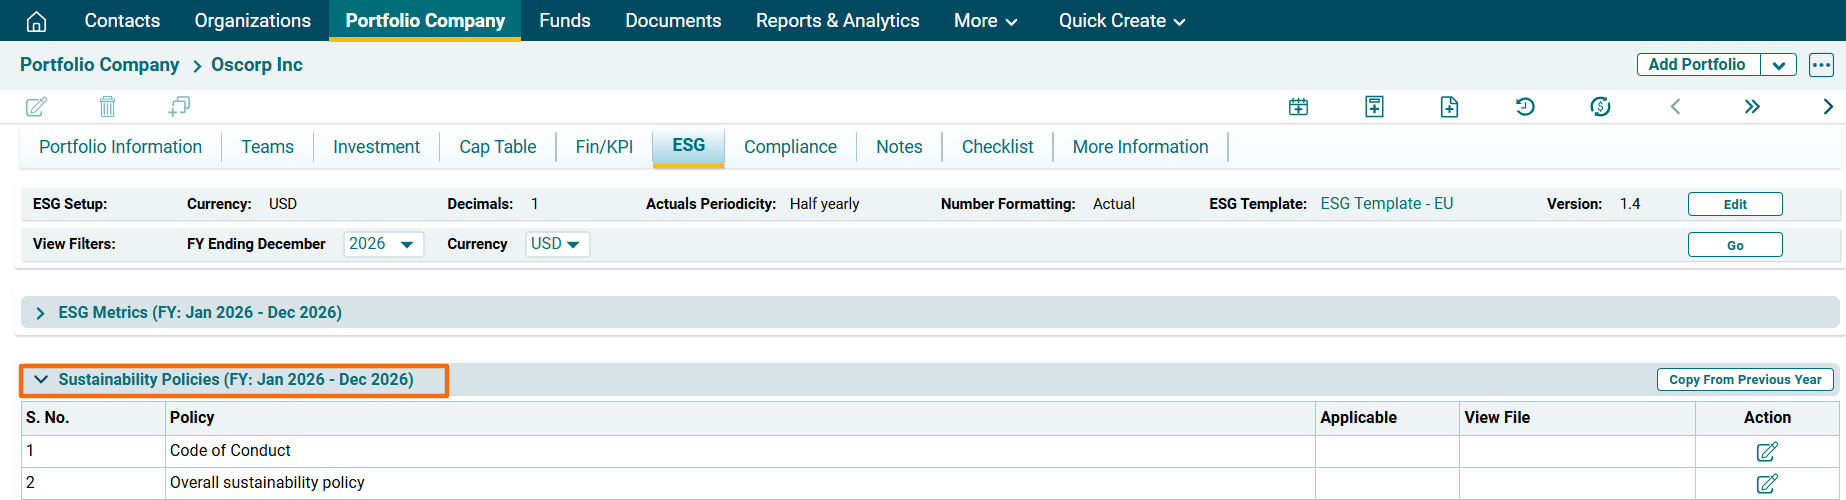Click the add document file icon

[x=1449, y=107]
